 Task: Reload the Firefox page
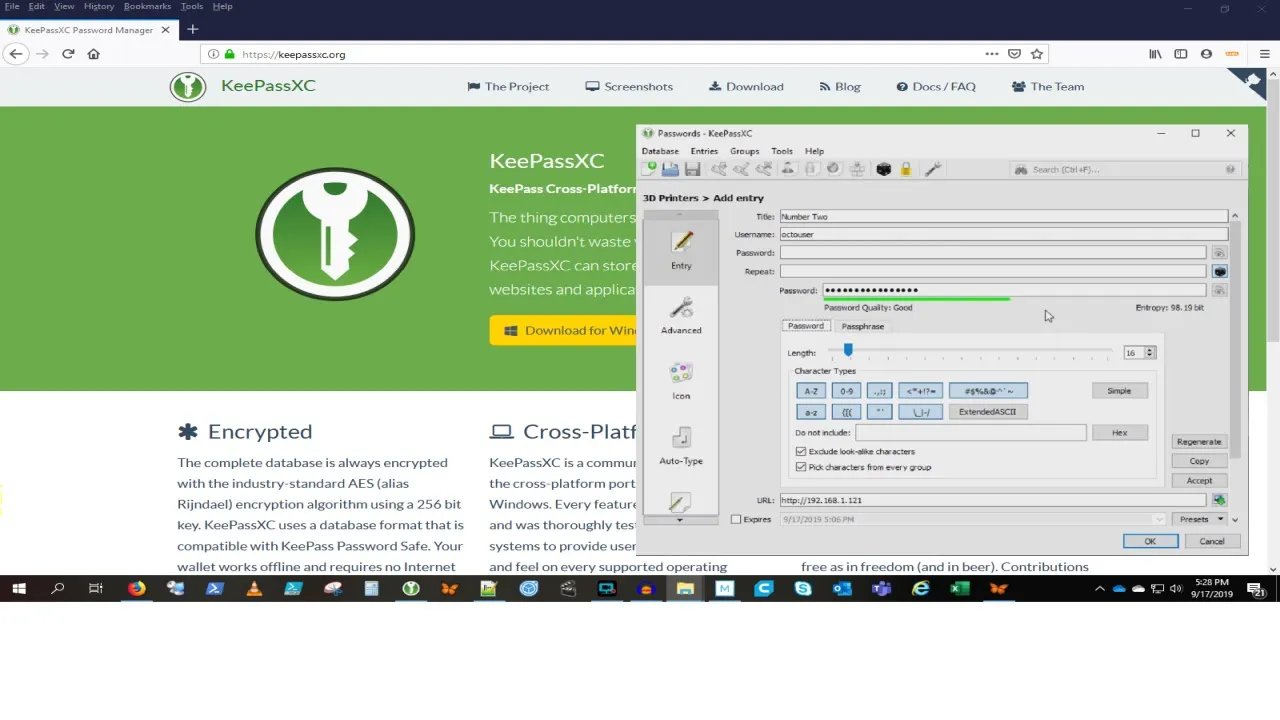pos(68,54)
